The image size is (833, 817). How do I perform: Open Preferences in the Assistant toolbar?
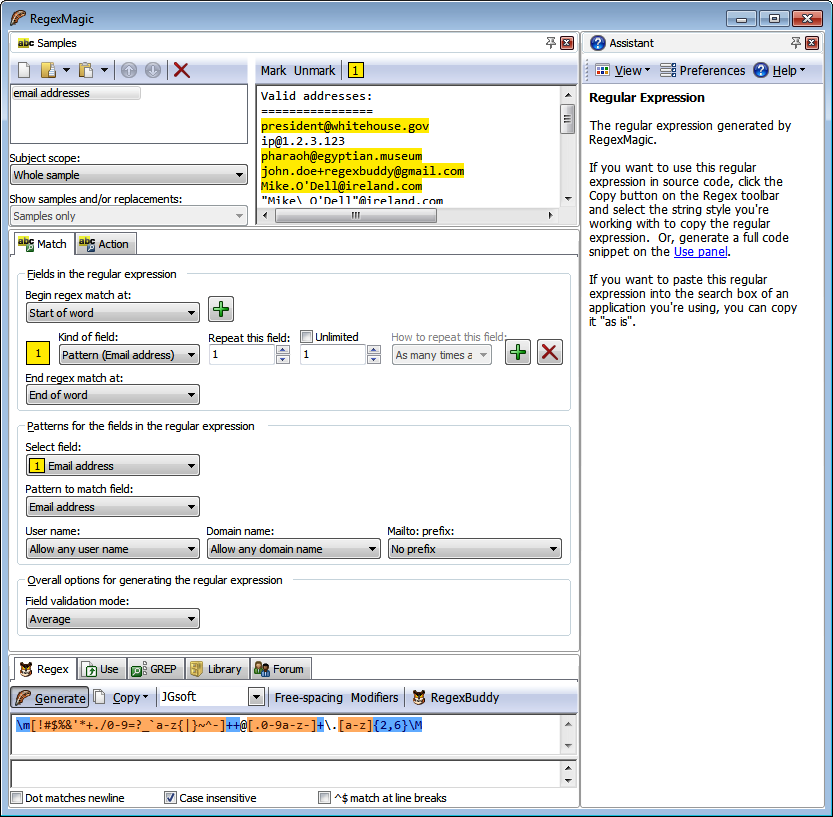[702, 71]
